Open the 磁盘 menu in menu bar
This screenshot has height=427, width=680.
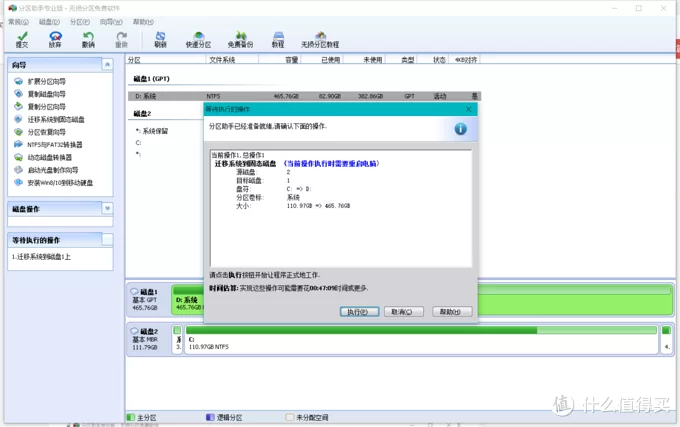click(49, 21)
